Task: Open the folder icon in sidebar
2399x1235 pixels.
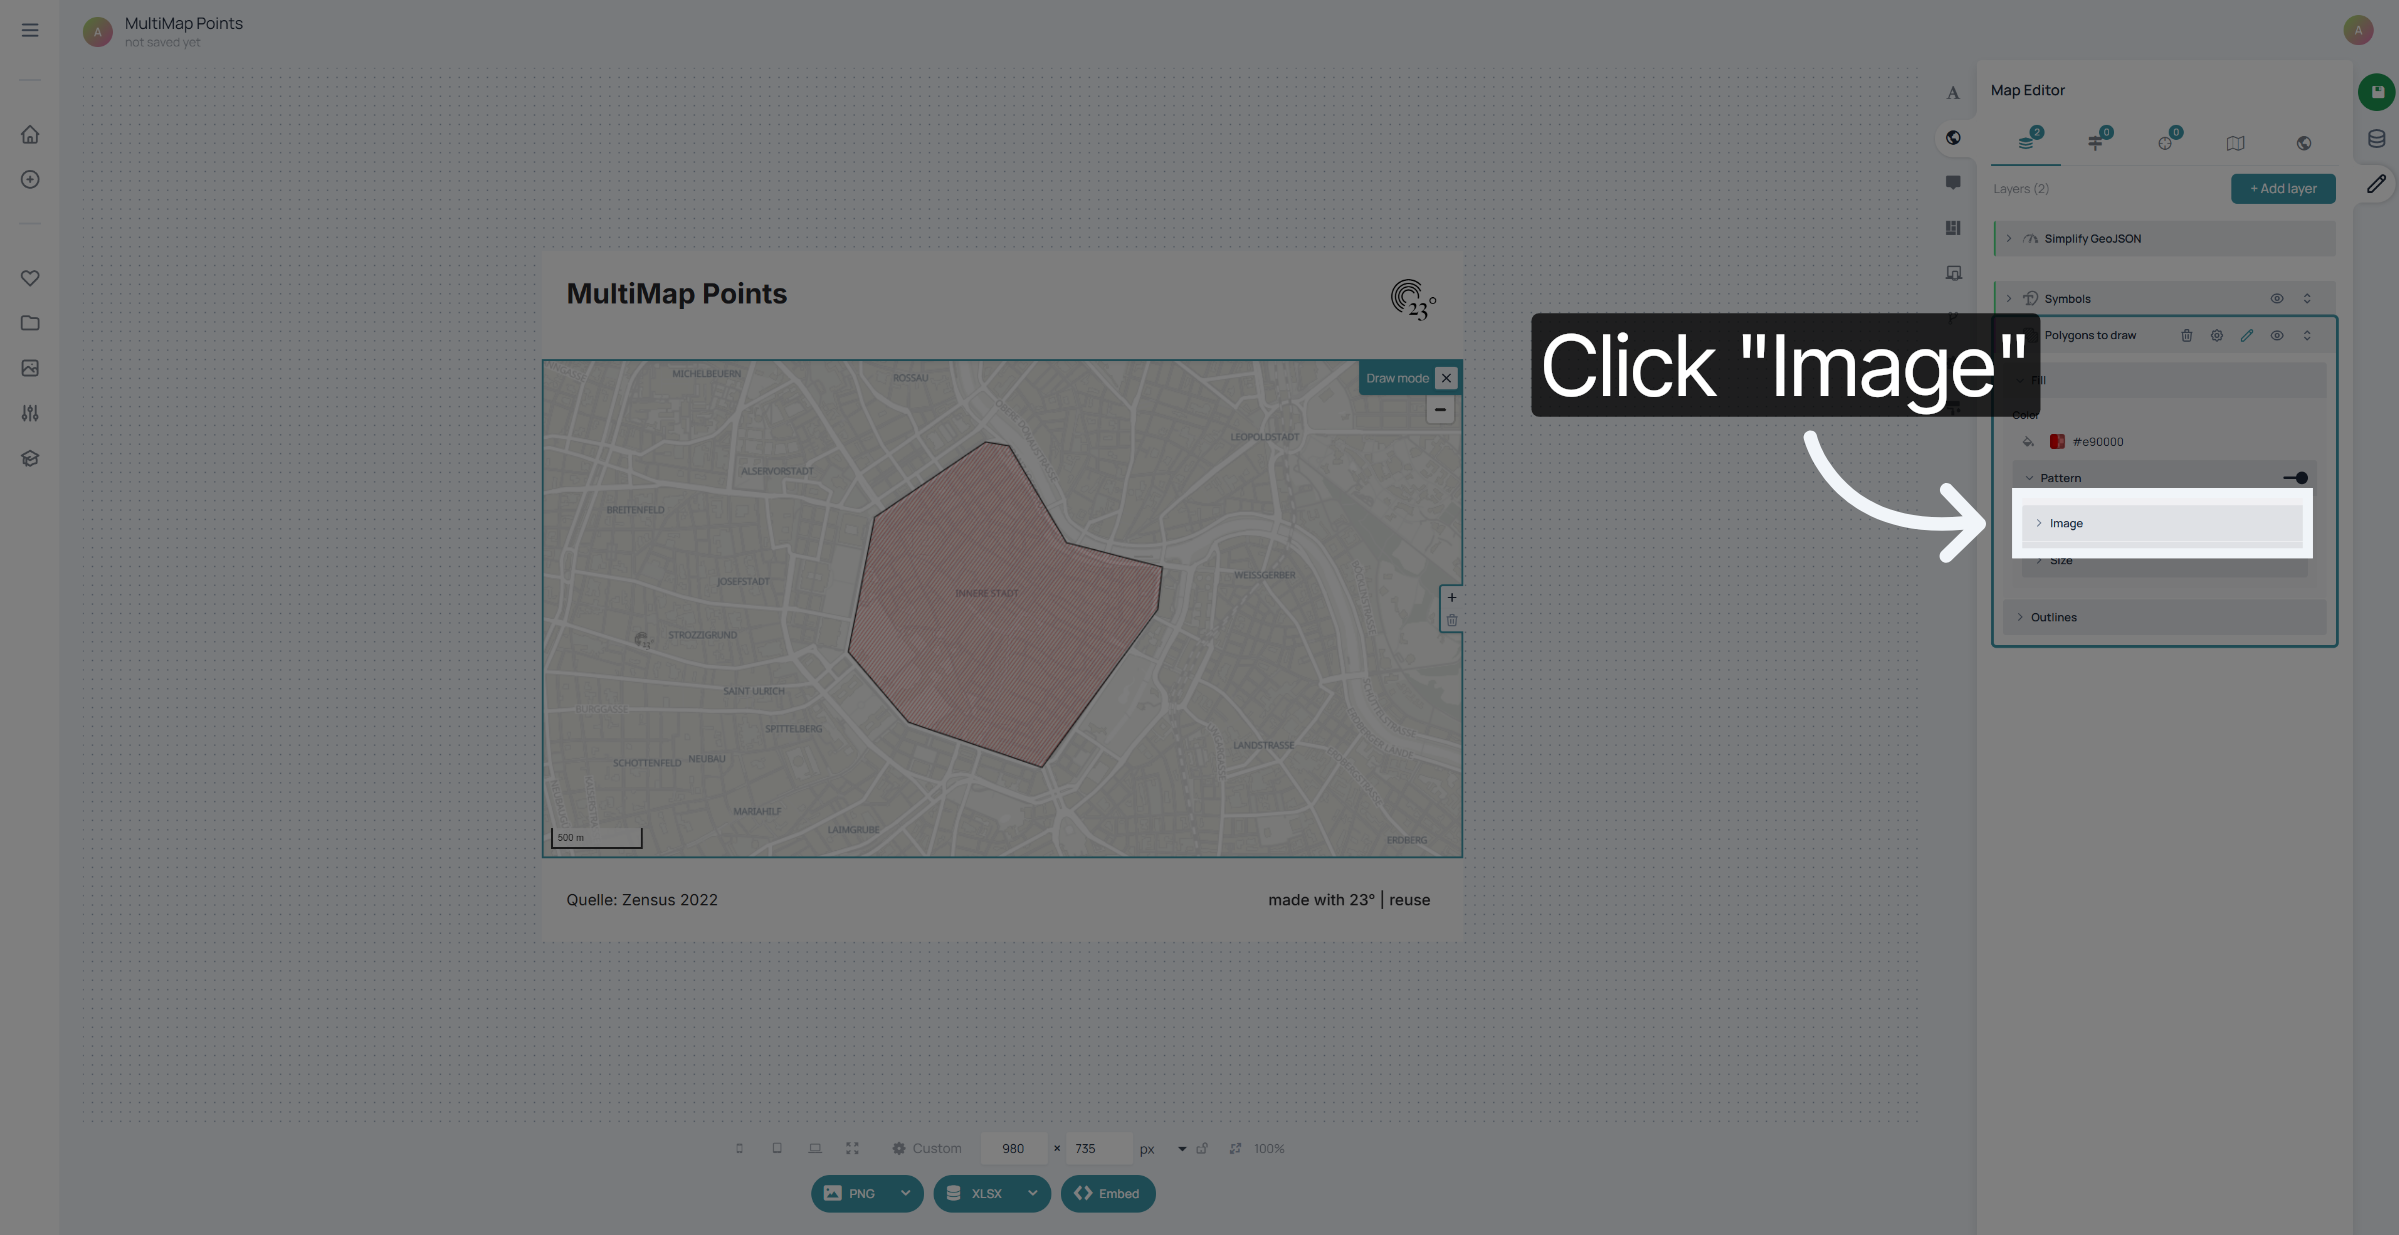Action: click(30, 323)
